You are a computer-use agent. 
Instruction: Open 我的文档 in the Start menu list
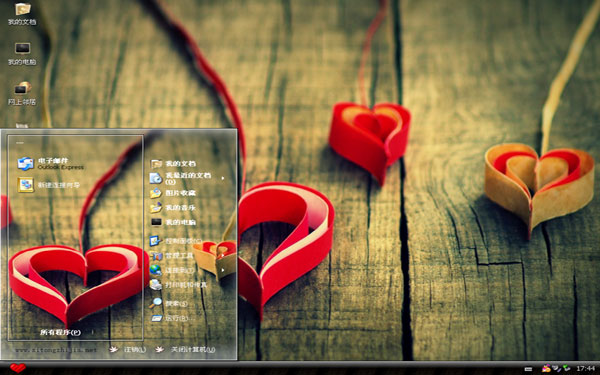173,164
